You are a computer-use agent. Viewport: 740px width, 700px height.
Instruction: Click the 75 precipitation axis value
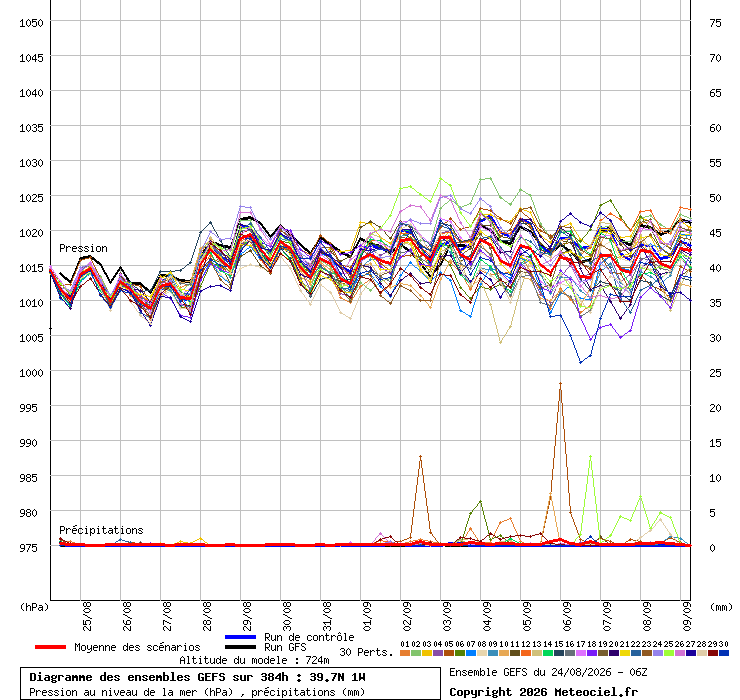715,23
